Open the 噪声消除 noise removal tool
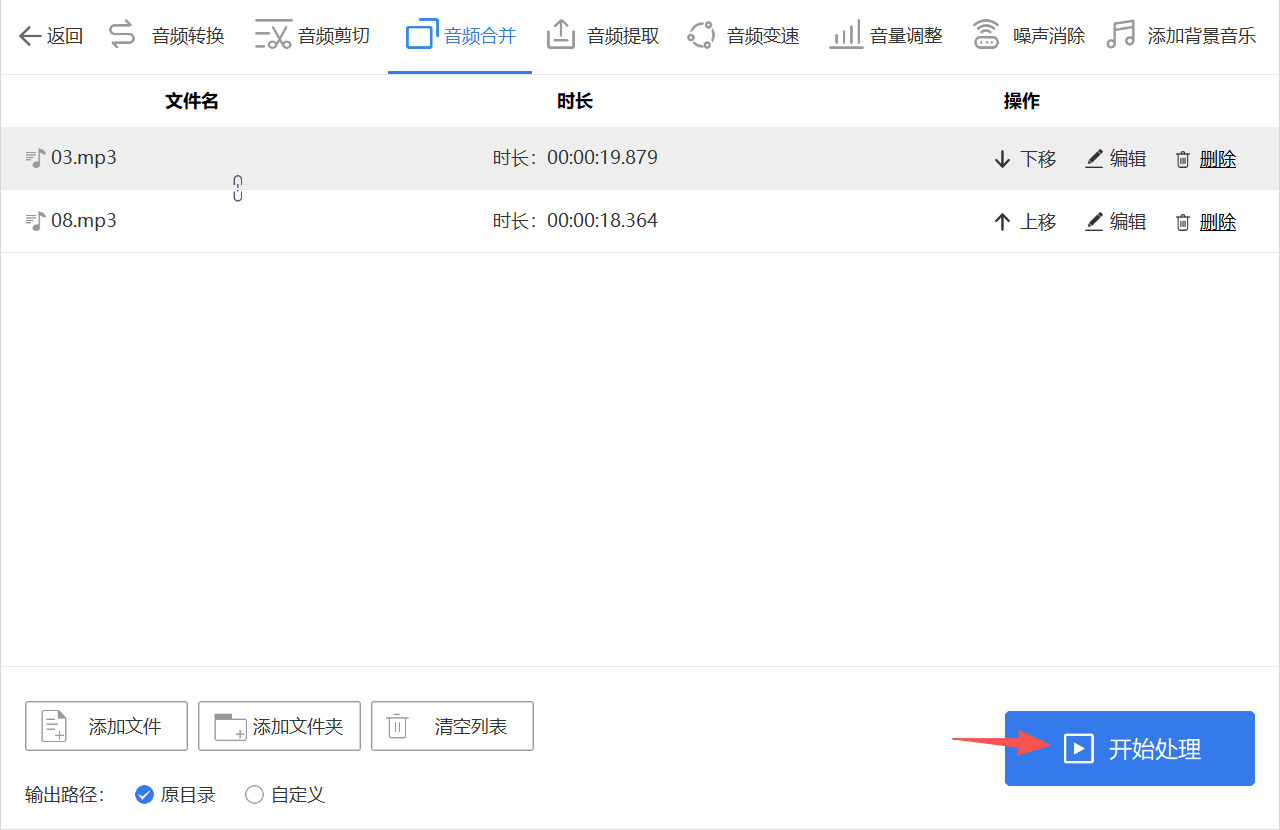Viewport: 1280px width, 830px height. click(987, 33)
